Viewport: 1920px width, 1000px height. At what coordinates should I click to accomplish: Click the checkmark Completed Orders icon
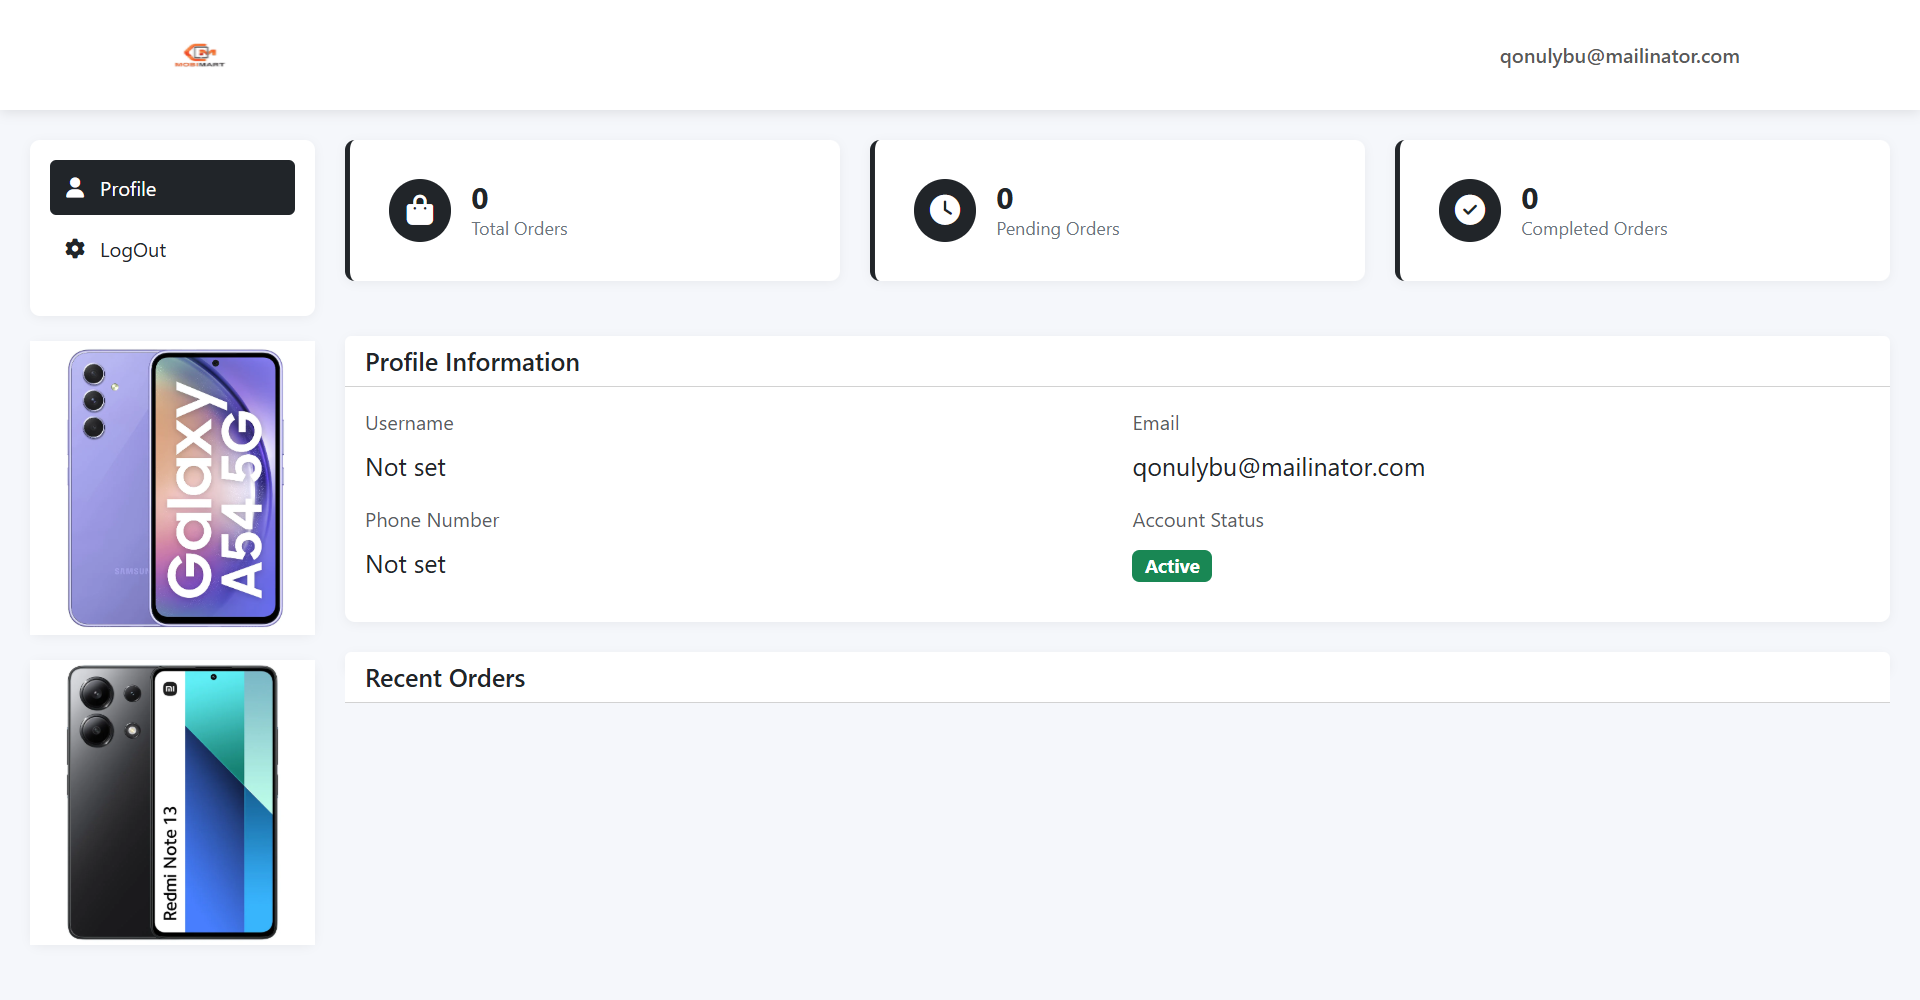[x=1470, y=210]
